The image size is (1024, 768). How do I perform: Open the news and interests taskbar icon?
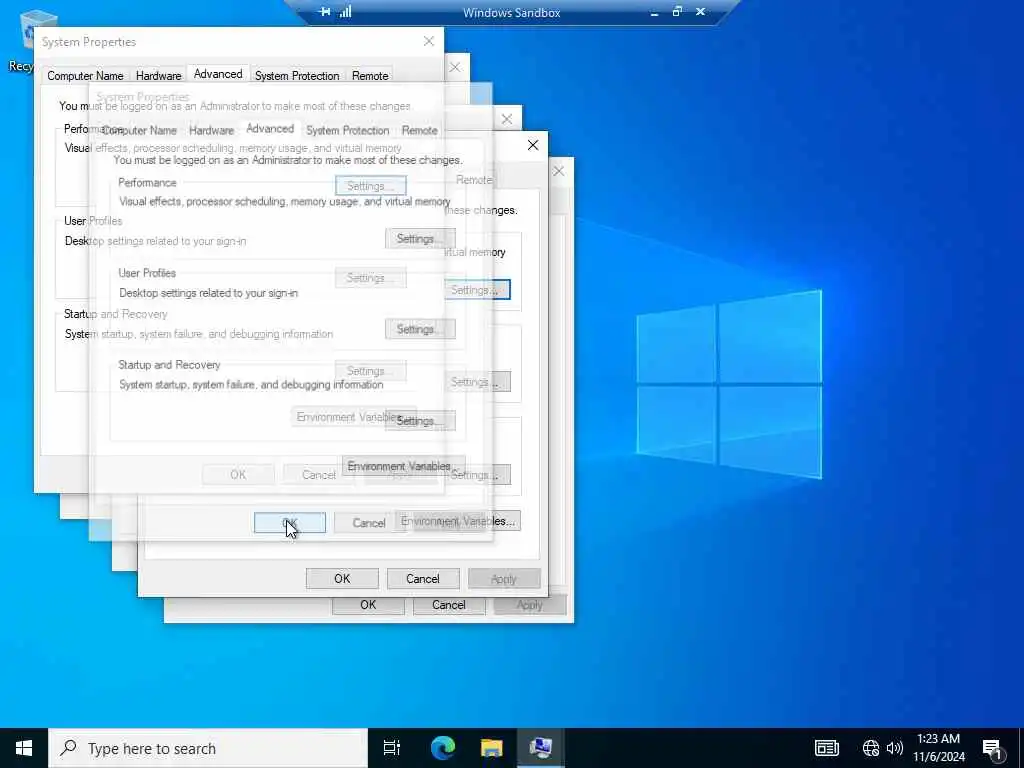pyautogui.click(x=826, y=748)
